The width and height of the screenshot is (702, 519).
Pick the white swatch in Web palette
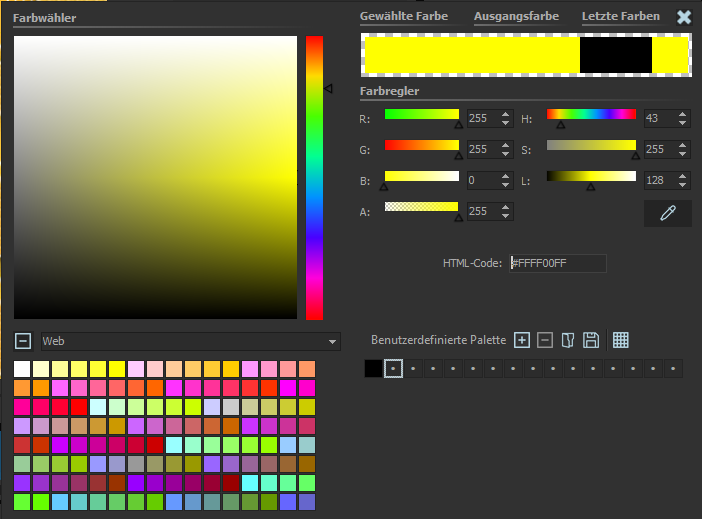(x=22, y=369)
